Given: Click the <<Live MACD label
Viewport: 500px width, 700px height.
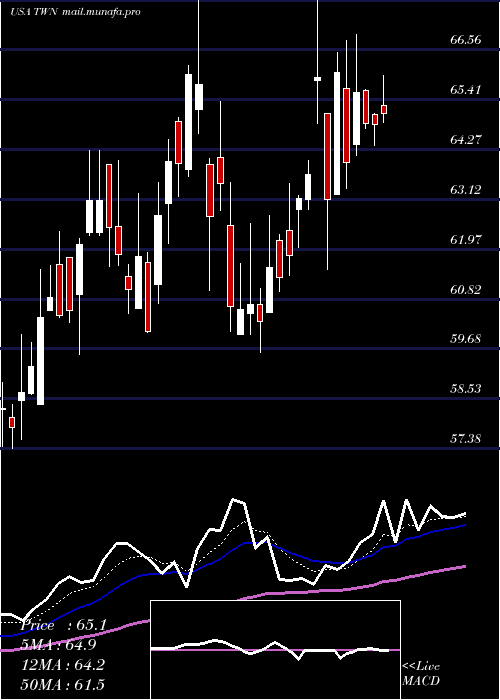Looking at the screenshot, I should (421, 673).
